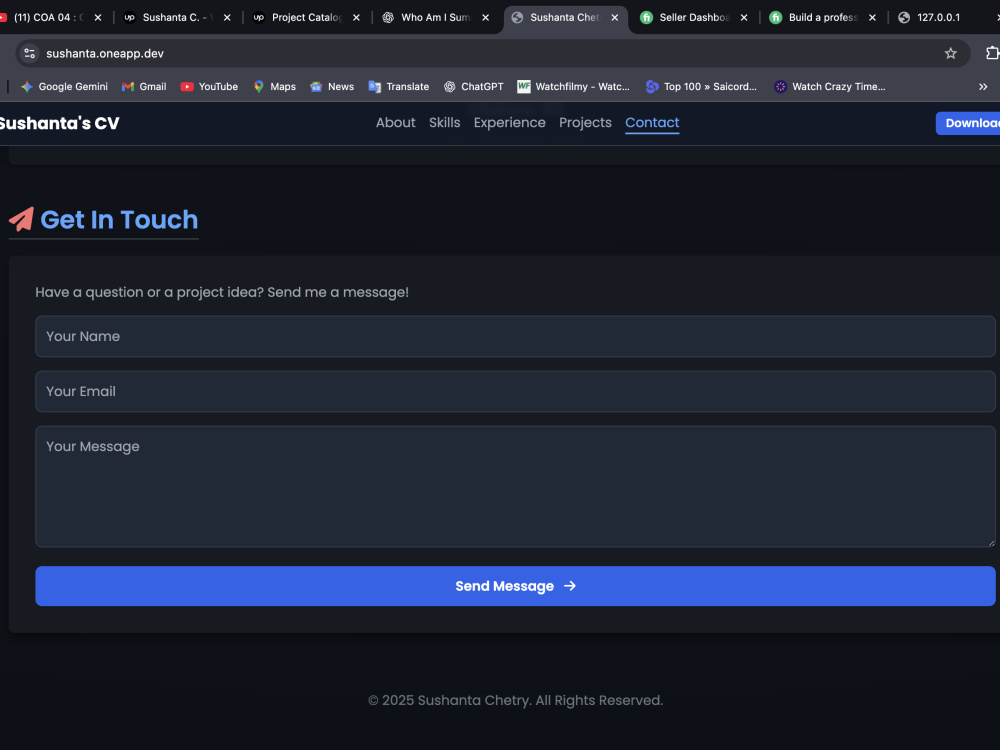Image resolution: width=1000 pixels, height=750 pixels.
Task: Open the Google Gemini bookmark
Action: (x=64, y=87)
